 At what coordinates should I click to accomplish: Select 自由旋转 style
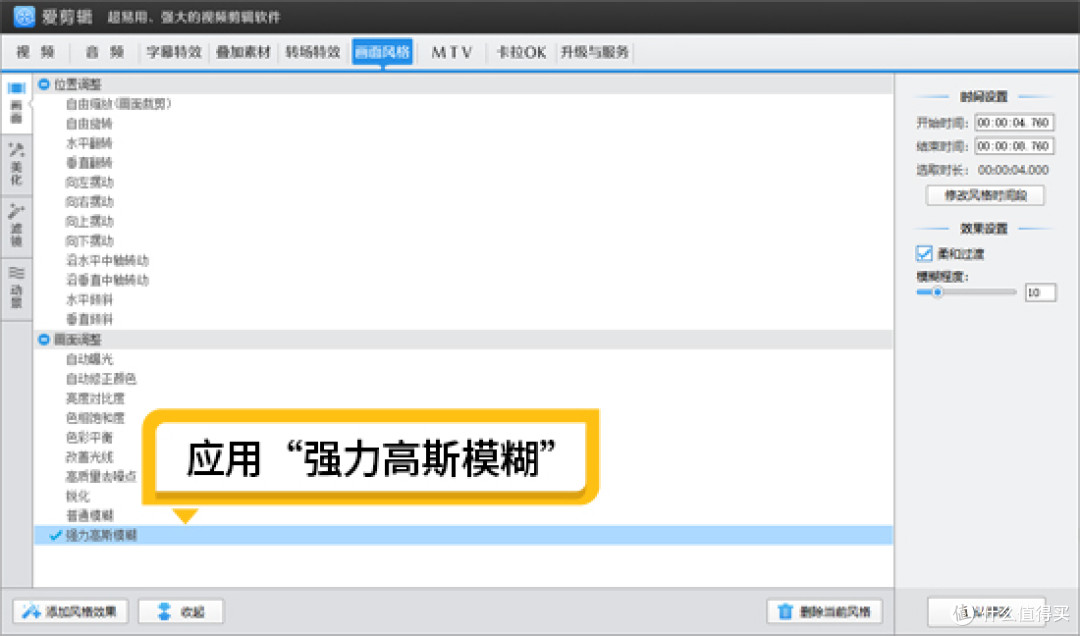tap(89, 123)
